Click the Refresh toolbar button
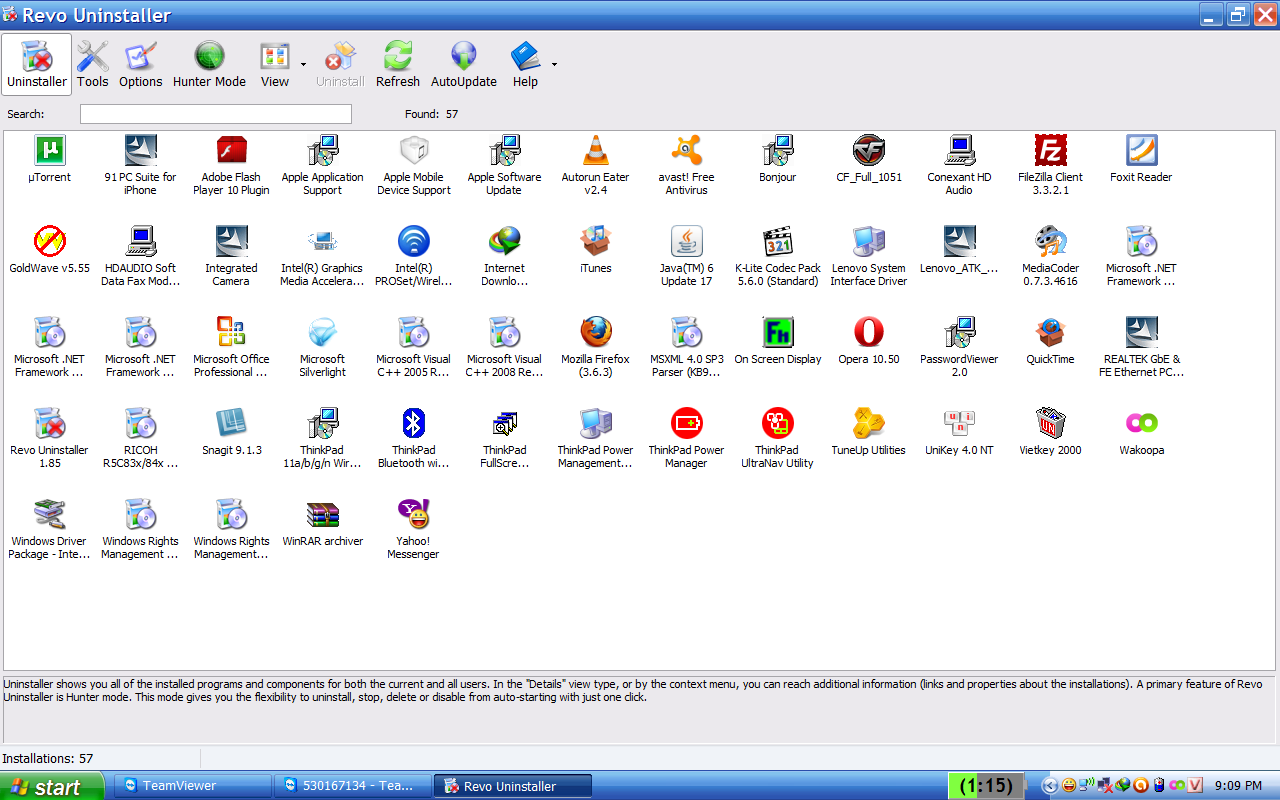1280x800 pixels. point(398,64)
